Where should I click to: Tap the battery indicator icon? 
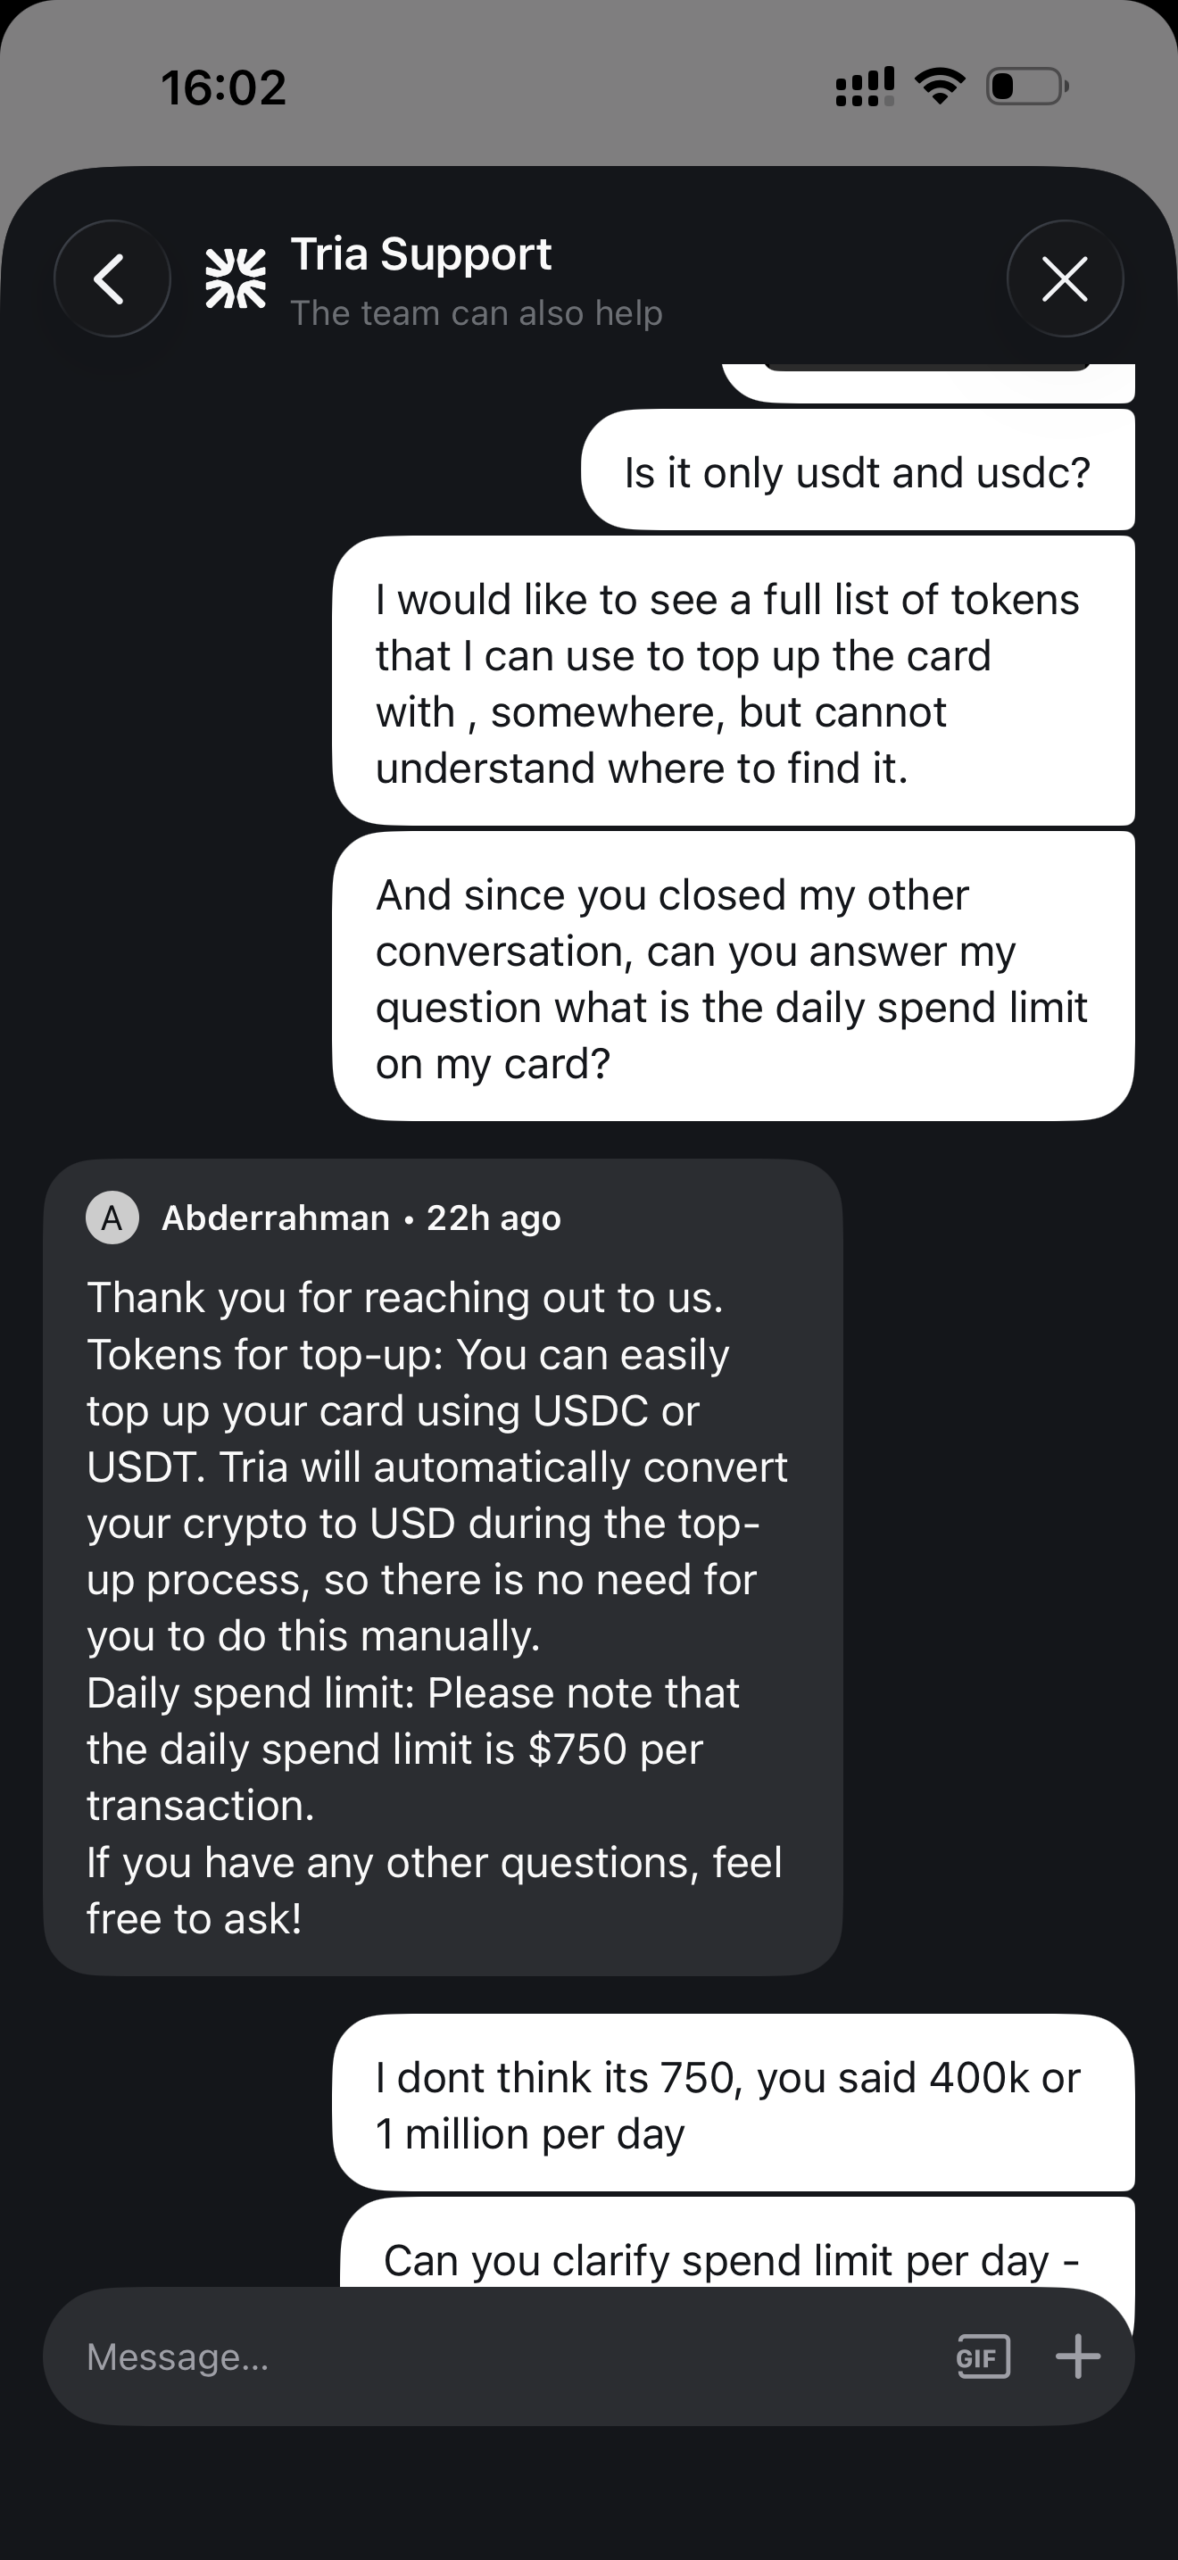pos(1027,87)
